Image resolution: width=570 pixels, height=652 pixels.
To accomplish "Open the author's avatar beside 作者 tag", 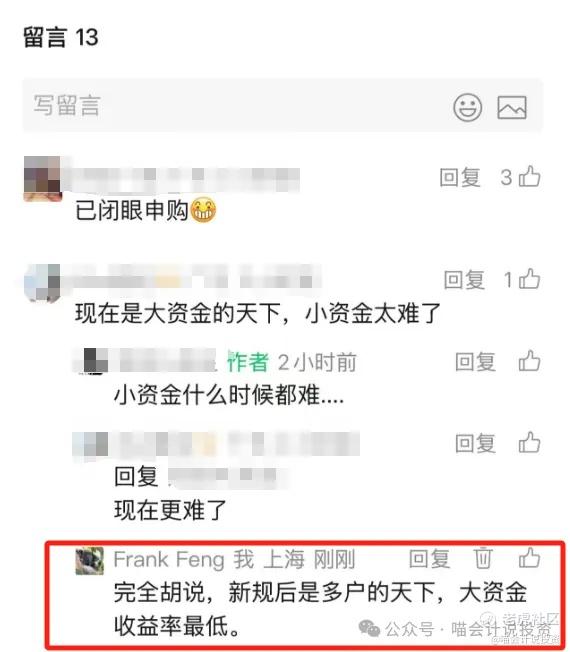I will click(91, 361).
